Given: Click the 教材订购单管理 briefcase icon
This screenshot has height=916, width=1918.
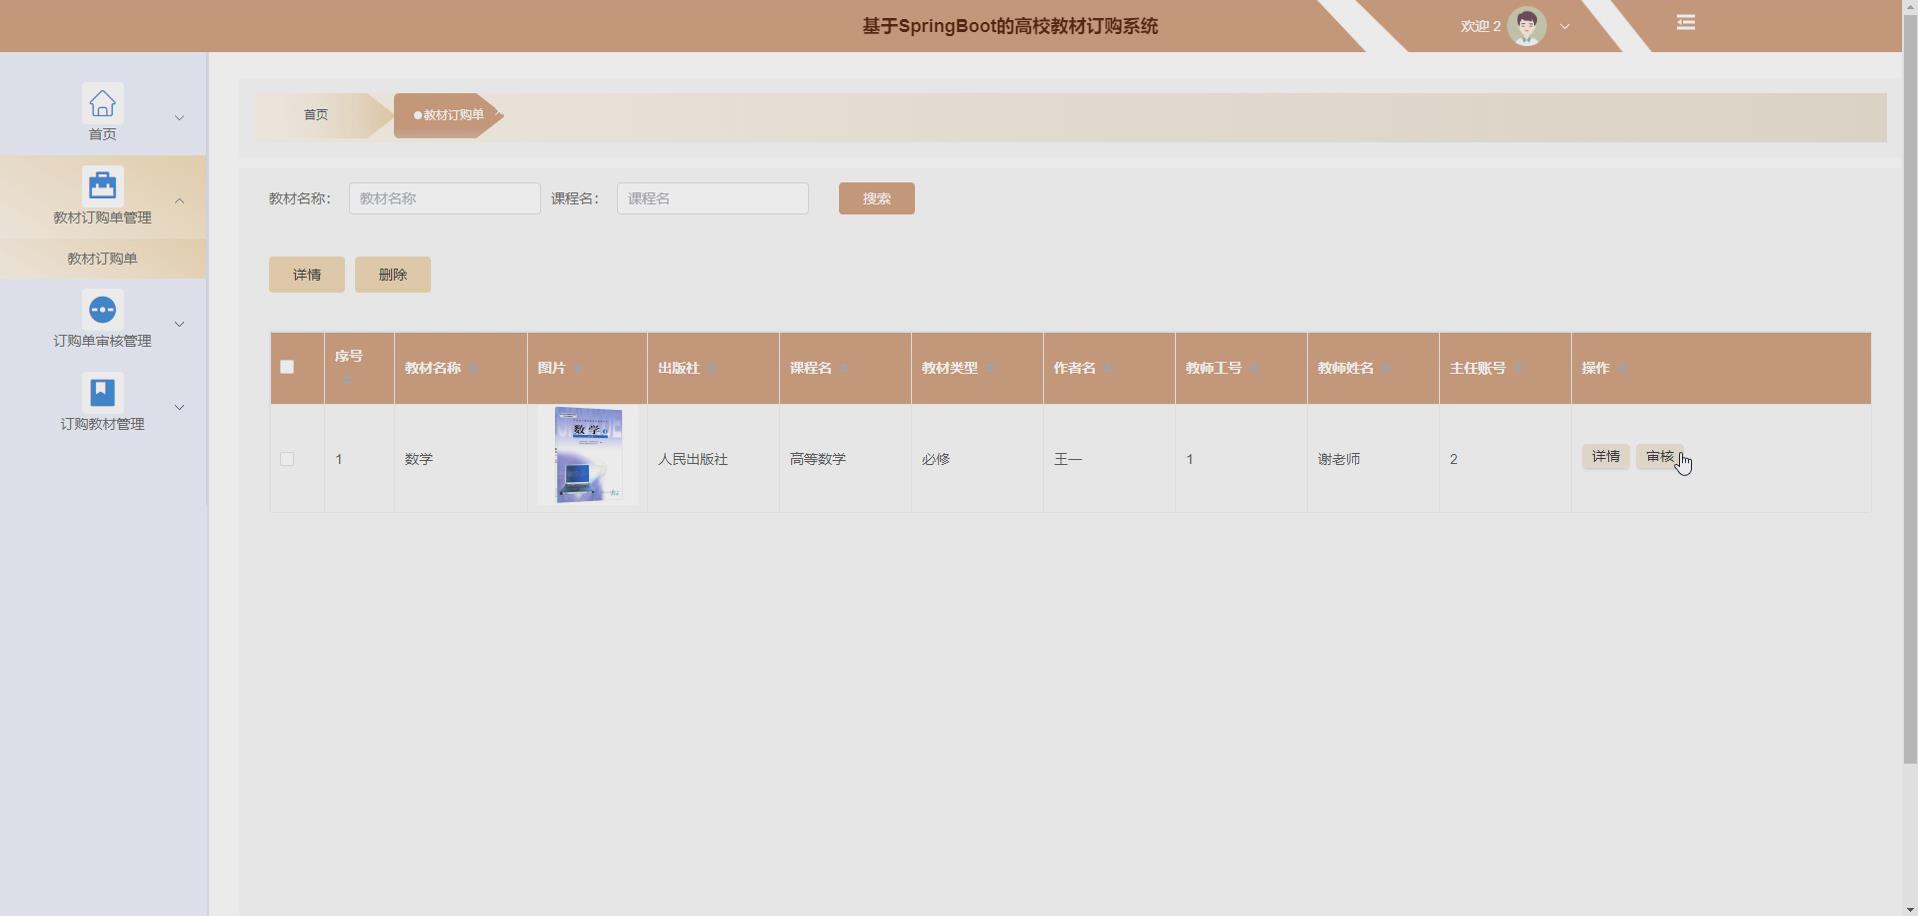Looking at the screenshot, I should pos(102,185).
